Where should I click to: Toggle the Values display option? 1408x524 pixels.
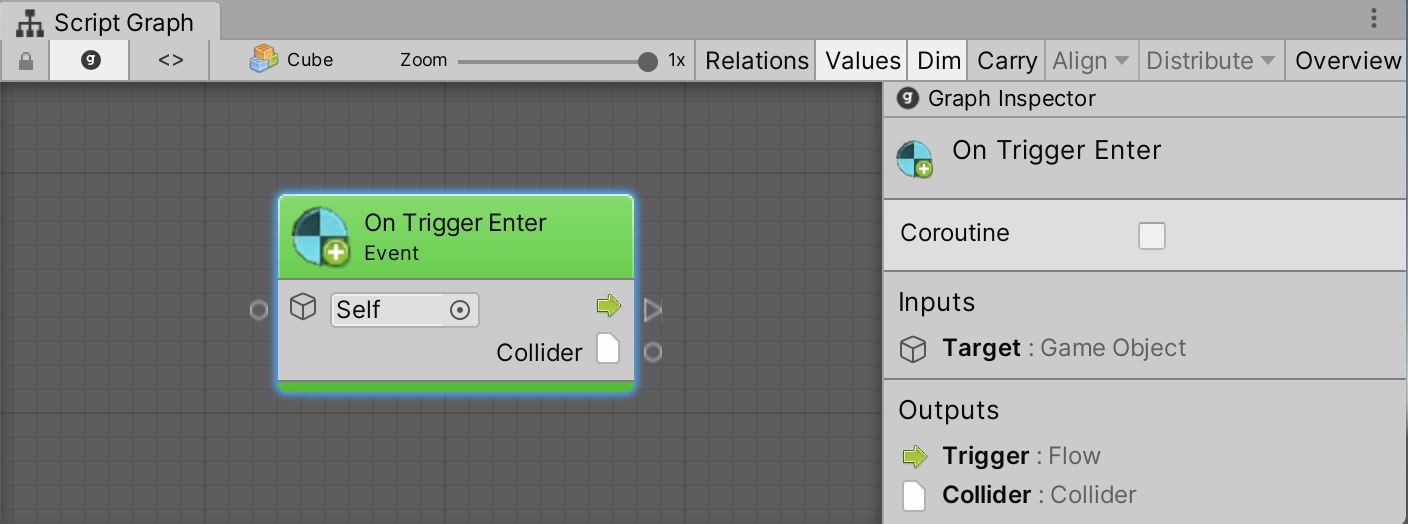pyautogui.click(x=862, y=61)
